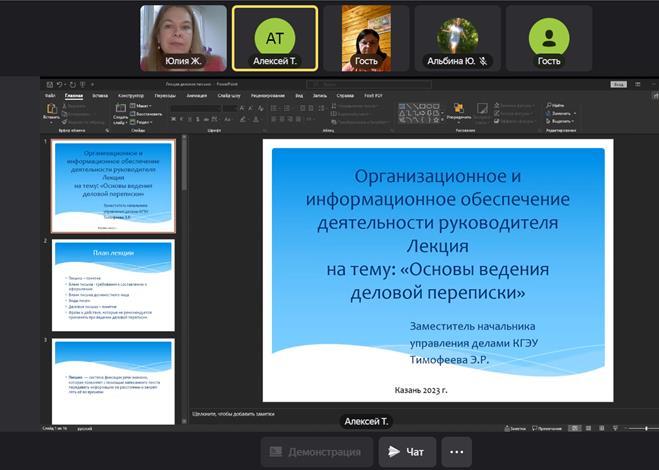This screenshot has width=659, height=470.
Task: Open the Конструктор ribbon tab
Action: tap(130, 95)
